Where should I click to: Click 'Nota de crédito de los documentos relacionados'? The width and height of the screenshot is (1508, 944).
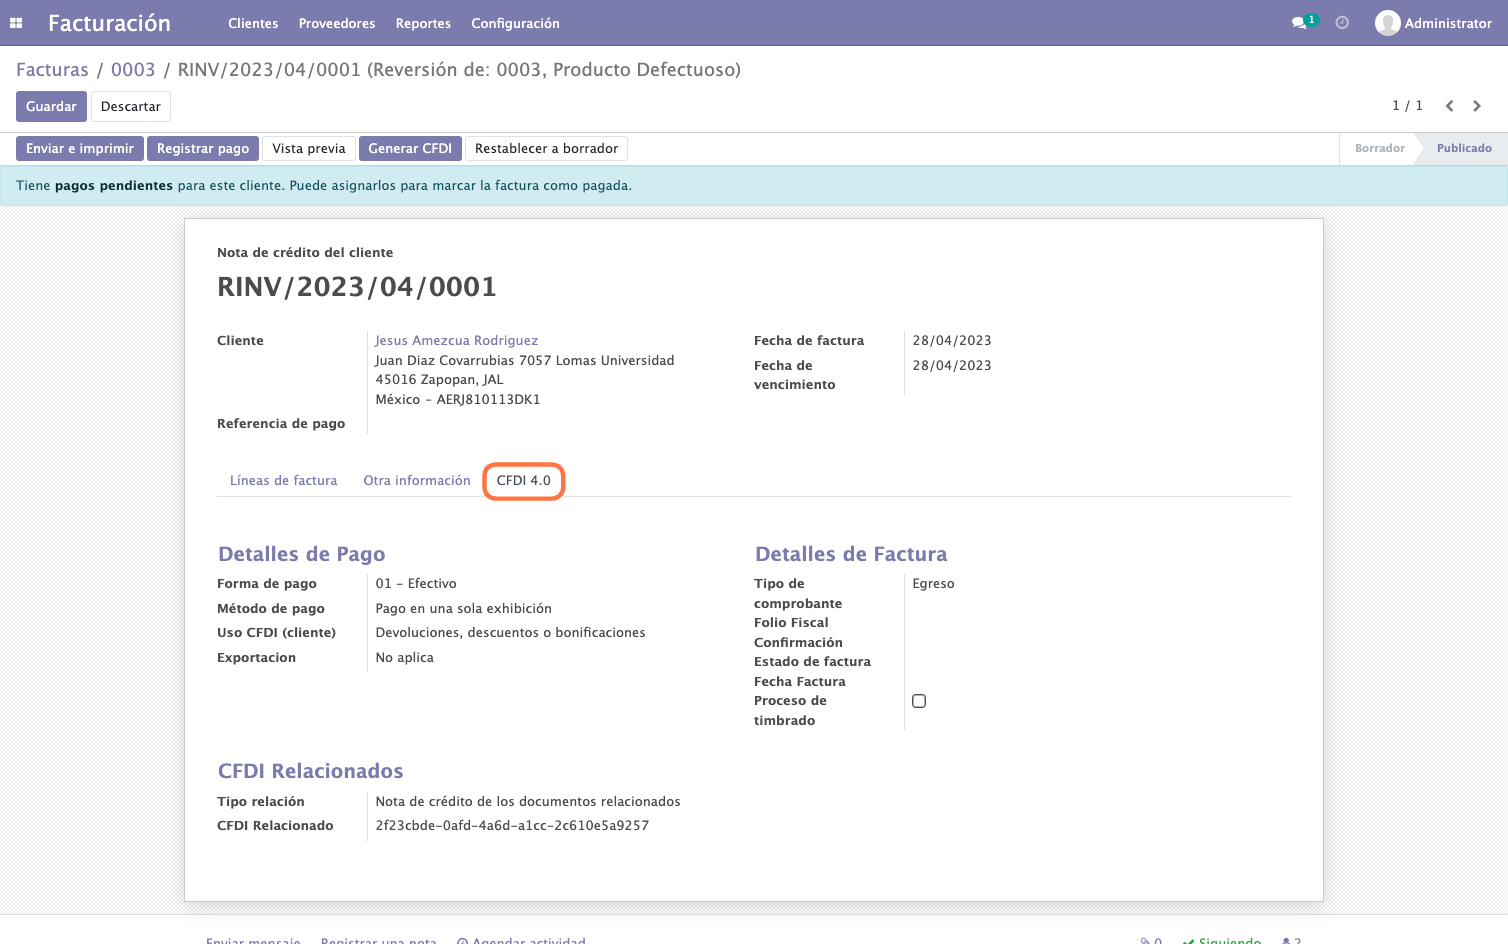click(x=528, y=802)
